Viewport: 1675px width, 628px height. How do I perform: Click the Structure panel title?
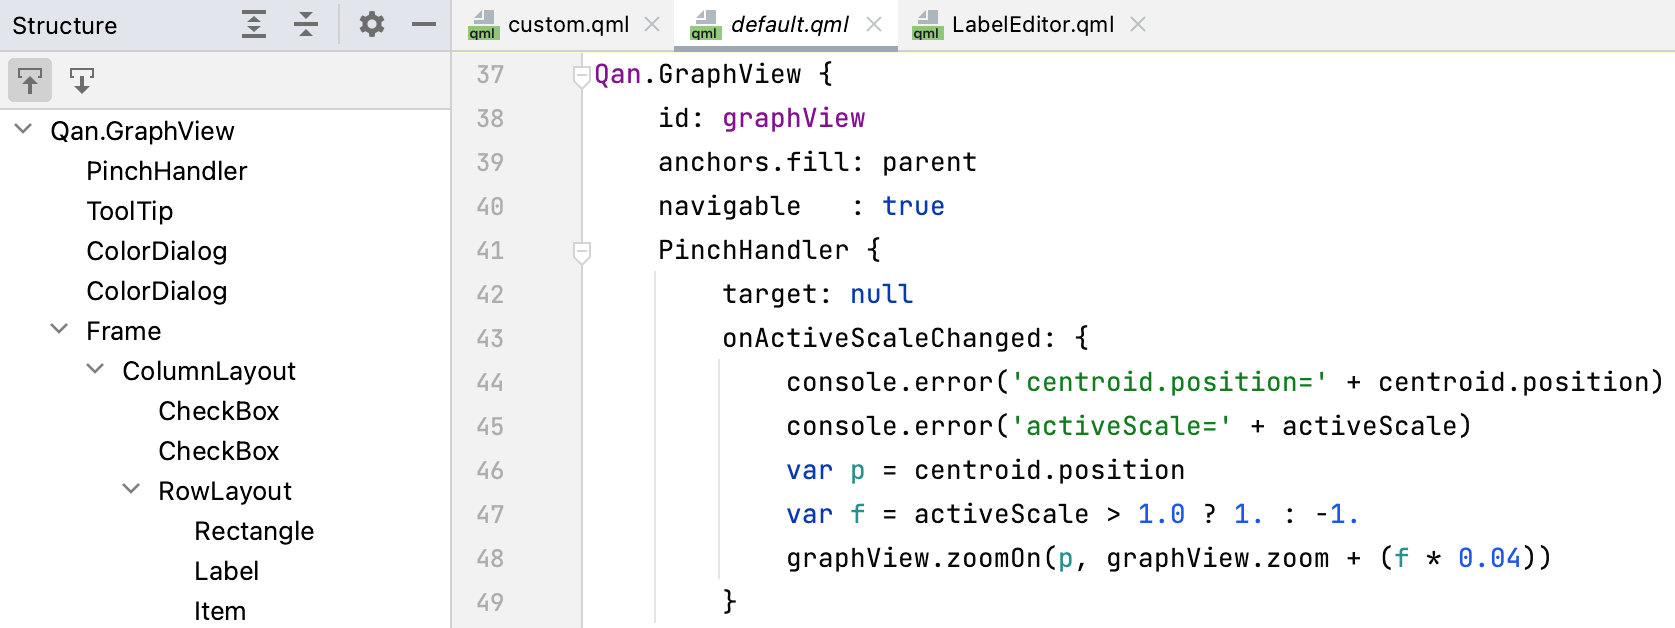(64, 25)
